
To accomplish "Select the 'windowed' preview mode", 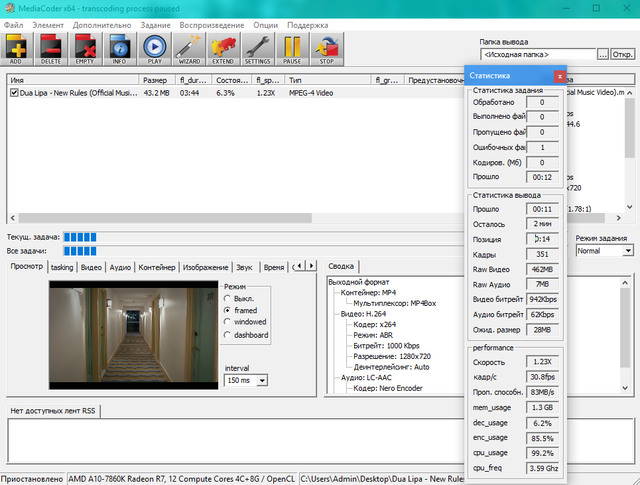I will pos(228,322).
